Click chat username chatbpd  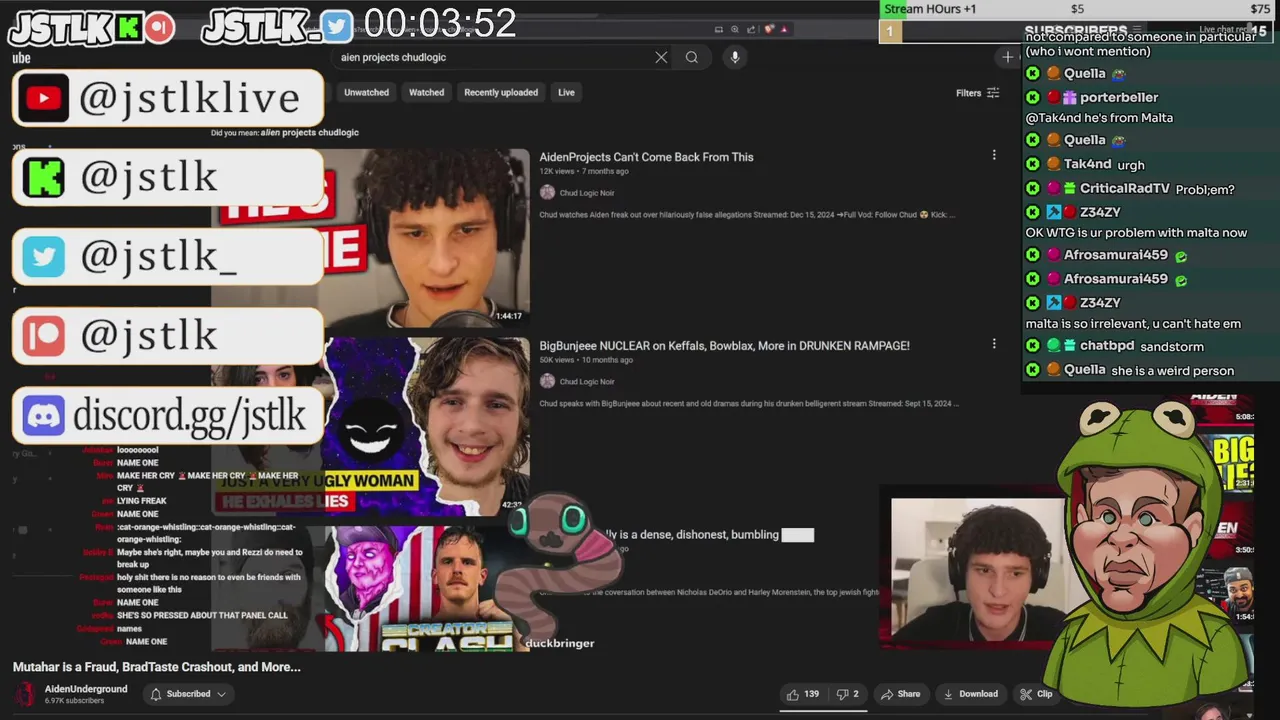click(1107, 346)
